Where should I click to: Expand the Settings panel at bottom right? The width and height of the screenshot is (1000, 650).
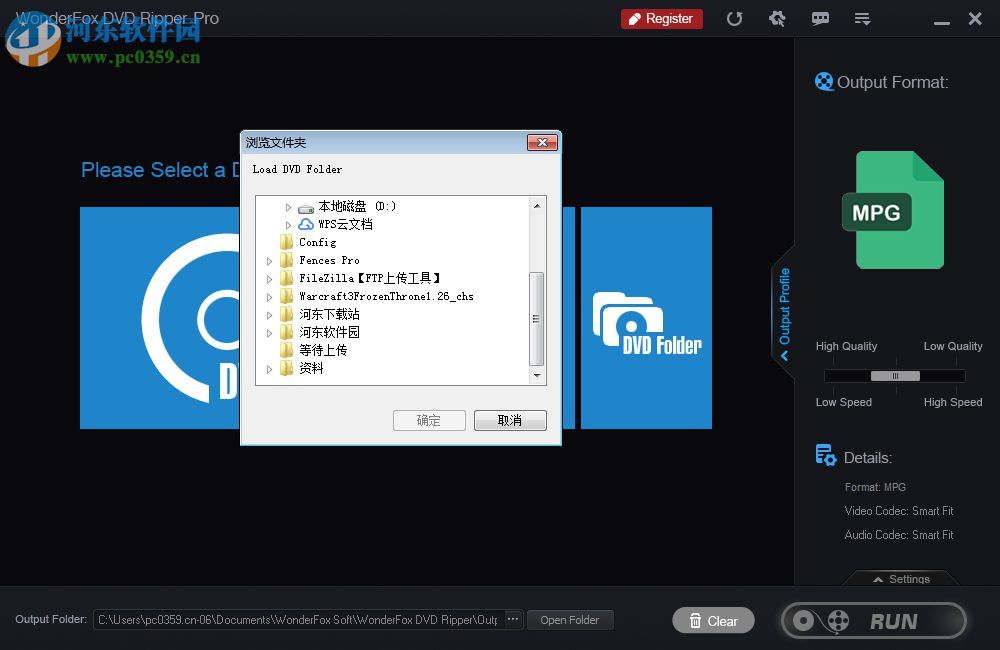(x=900, y=580)
